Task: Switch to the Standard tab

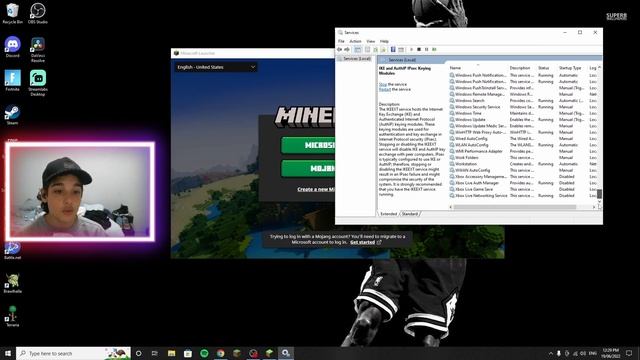Action: click(410, 214)
